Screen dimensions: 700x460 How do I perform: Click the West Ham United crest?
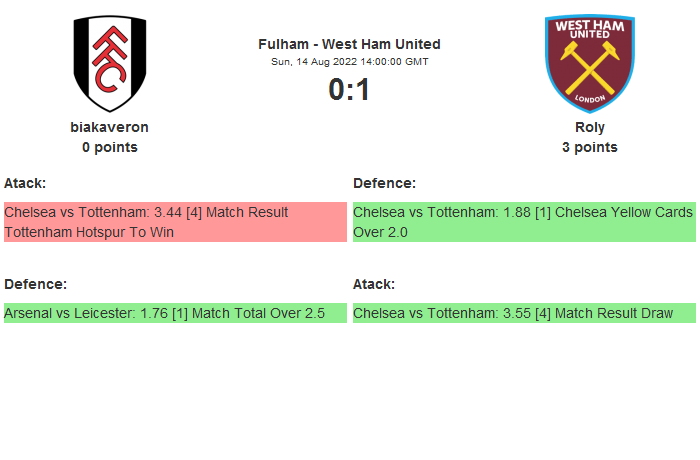pyautogui.click(x=590, y=63)
